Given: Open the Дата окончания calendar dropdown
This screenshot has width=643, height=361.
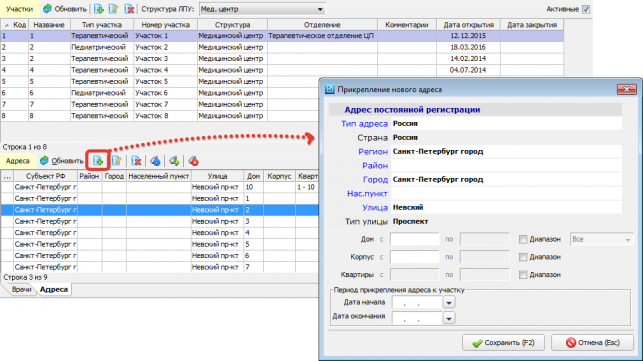Looking at the screenshot, I should coord(449,318).
